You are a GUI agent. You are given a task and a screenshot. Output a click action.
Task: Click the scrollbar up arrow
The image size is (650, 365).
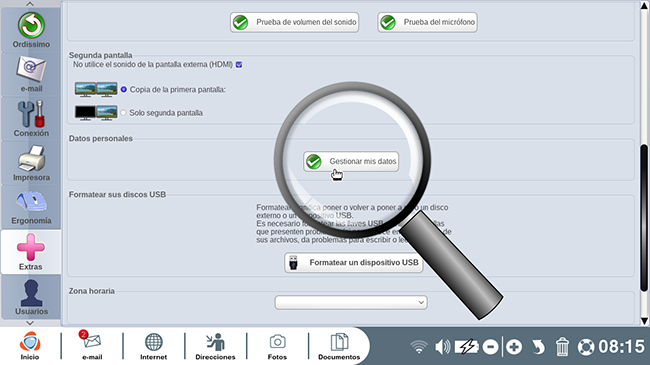645,5
